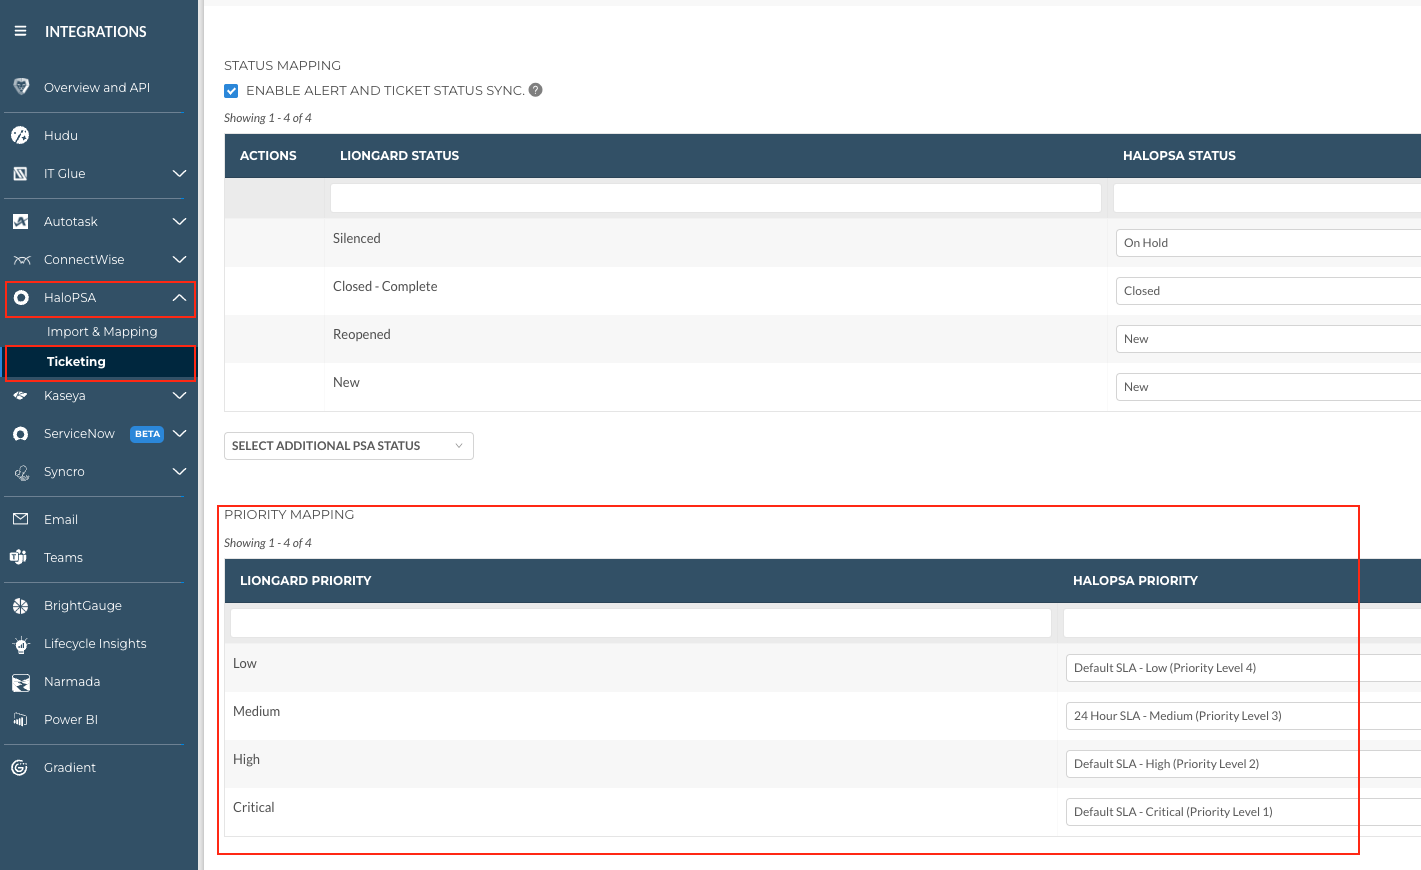The image size is (1421, 870).
Task: Open Default SLA - Critical priority dropdown
Action: (x=1243, y=812)
